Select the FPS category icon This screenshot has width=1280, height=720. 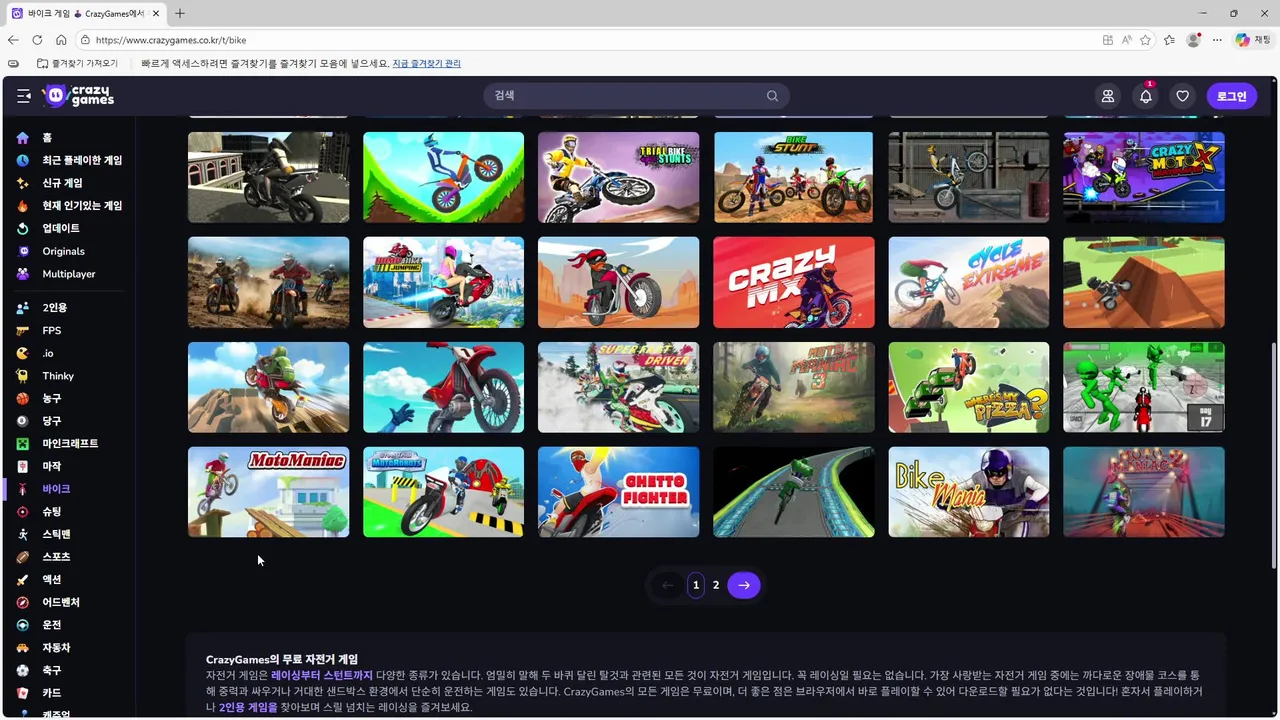pyautogui.click(x=23, y=330)
